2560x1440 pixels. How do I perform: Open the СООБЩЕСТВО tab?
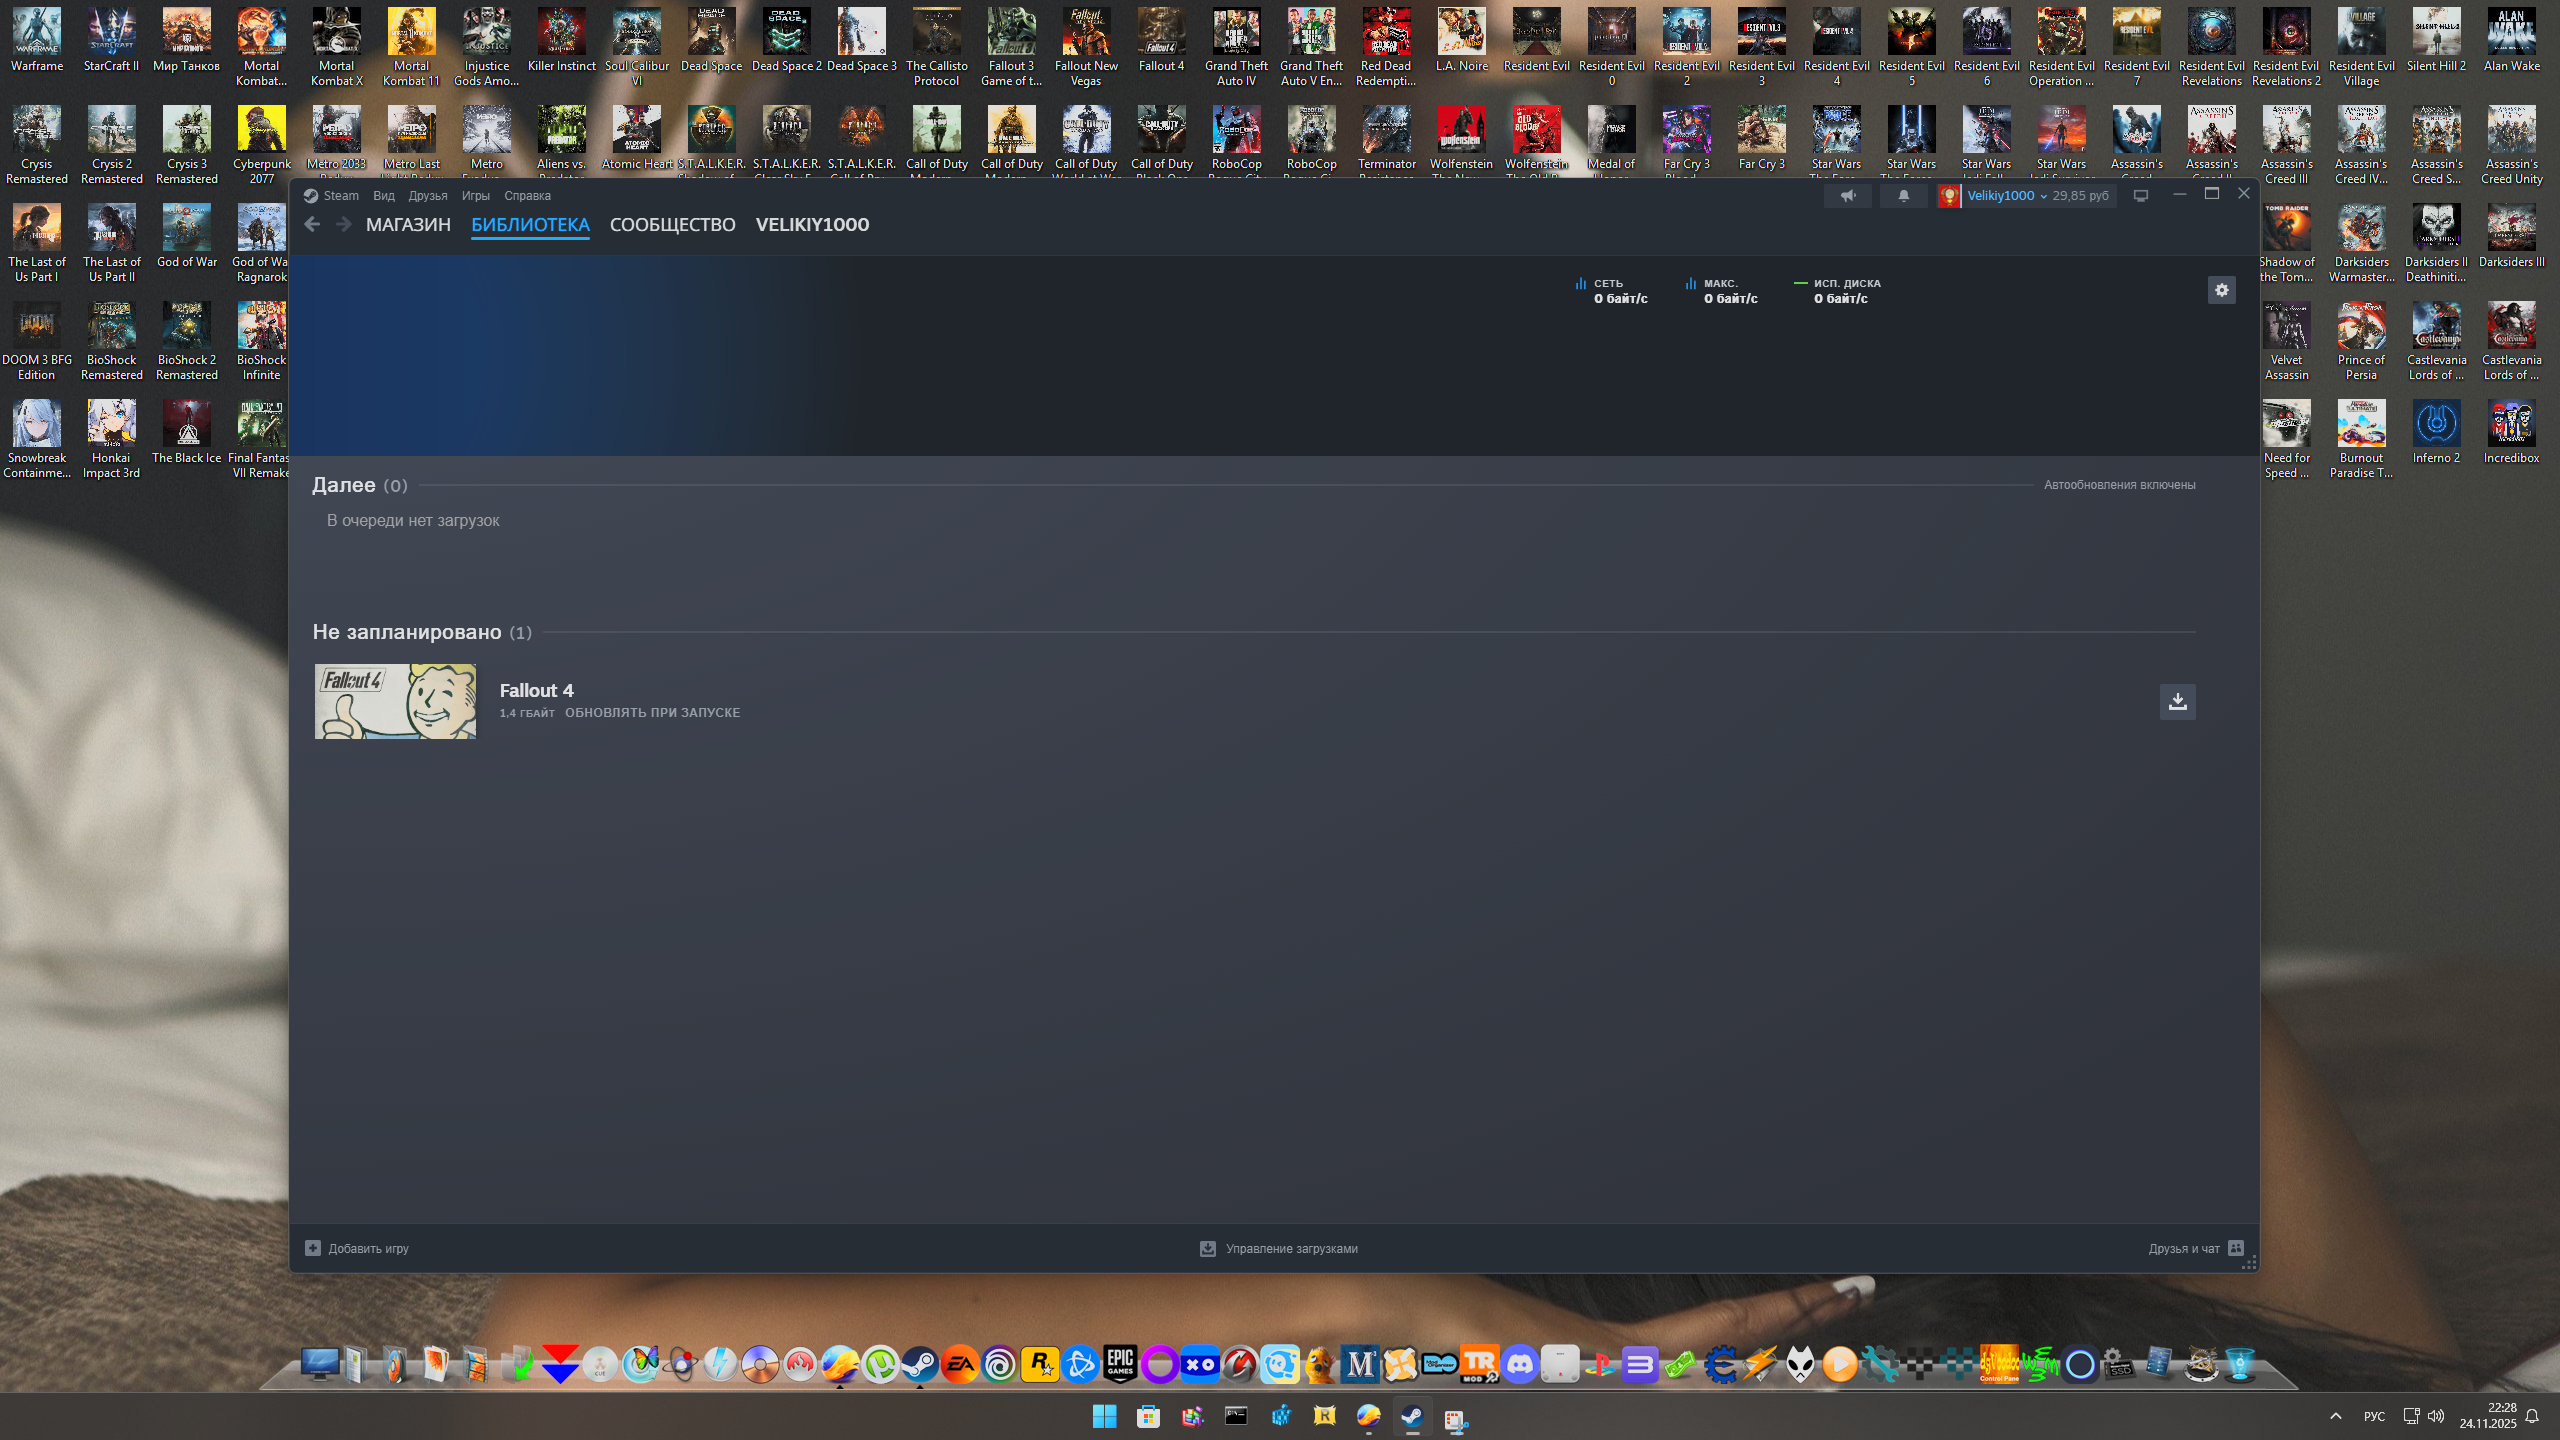(x=672, y=225)
